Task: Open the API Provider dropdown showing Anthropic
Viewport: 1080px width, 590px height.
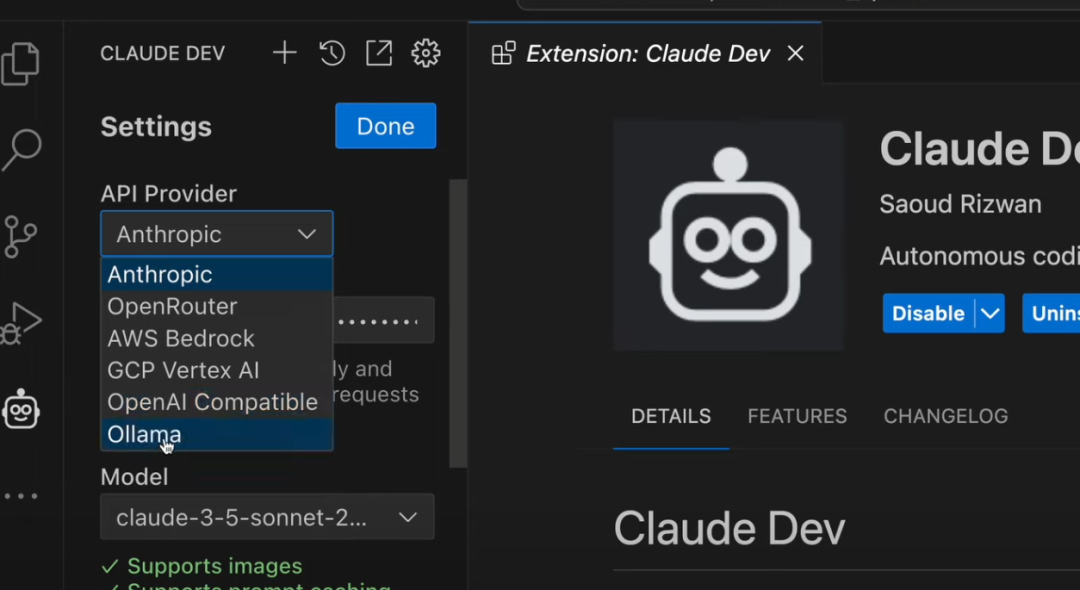Action: pos(217,234)
